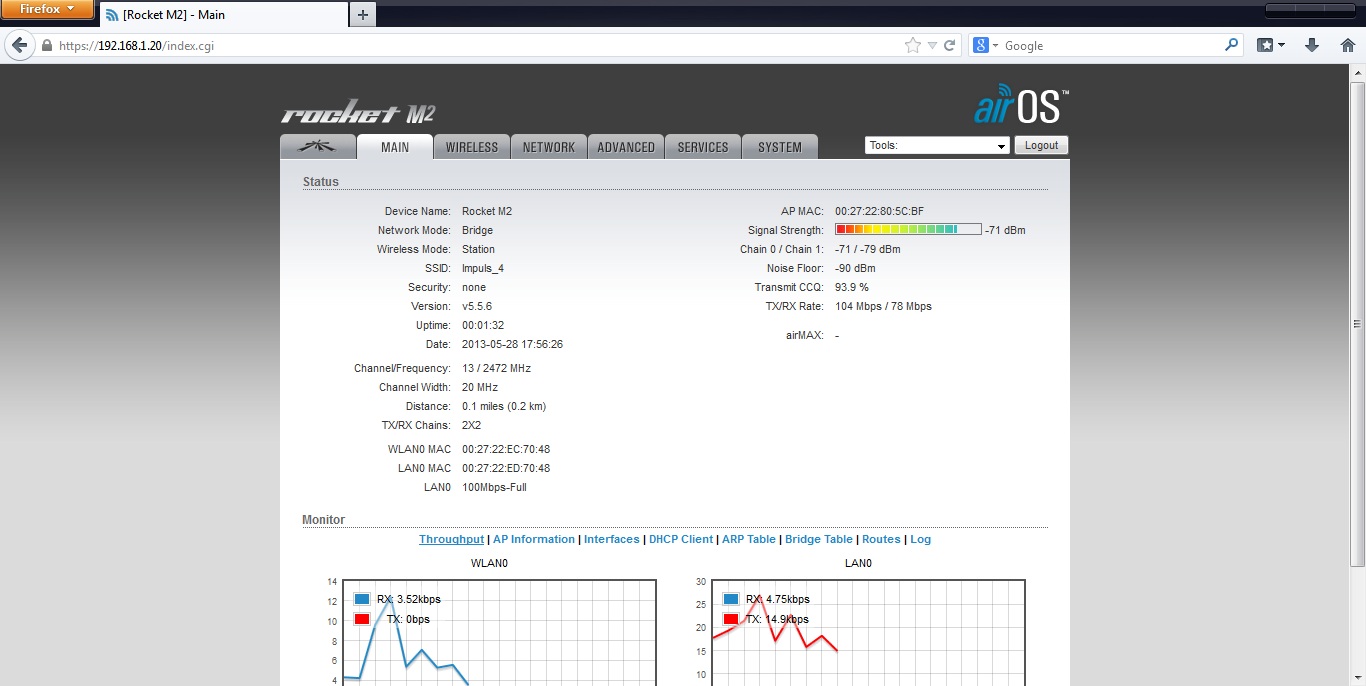
Task: Open a new tab with plus button
Action: (362, 14)
